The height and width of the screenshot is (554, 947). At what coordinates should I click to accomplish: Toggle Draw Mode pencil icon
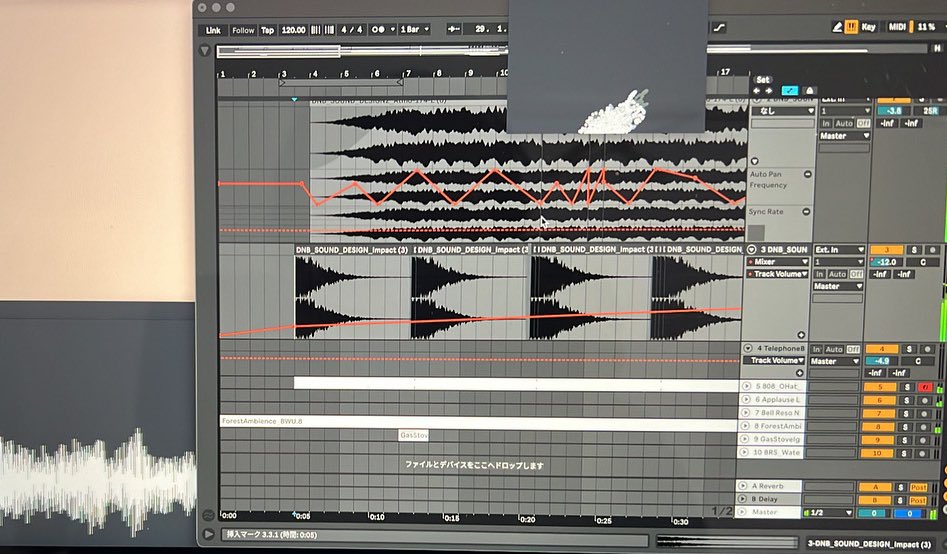(838, 27)
